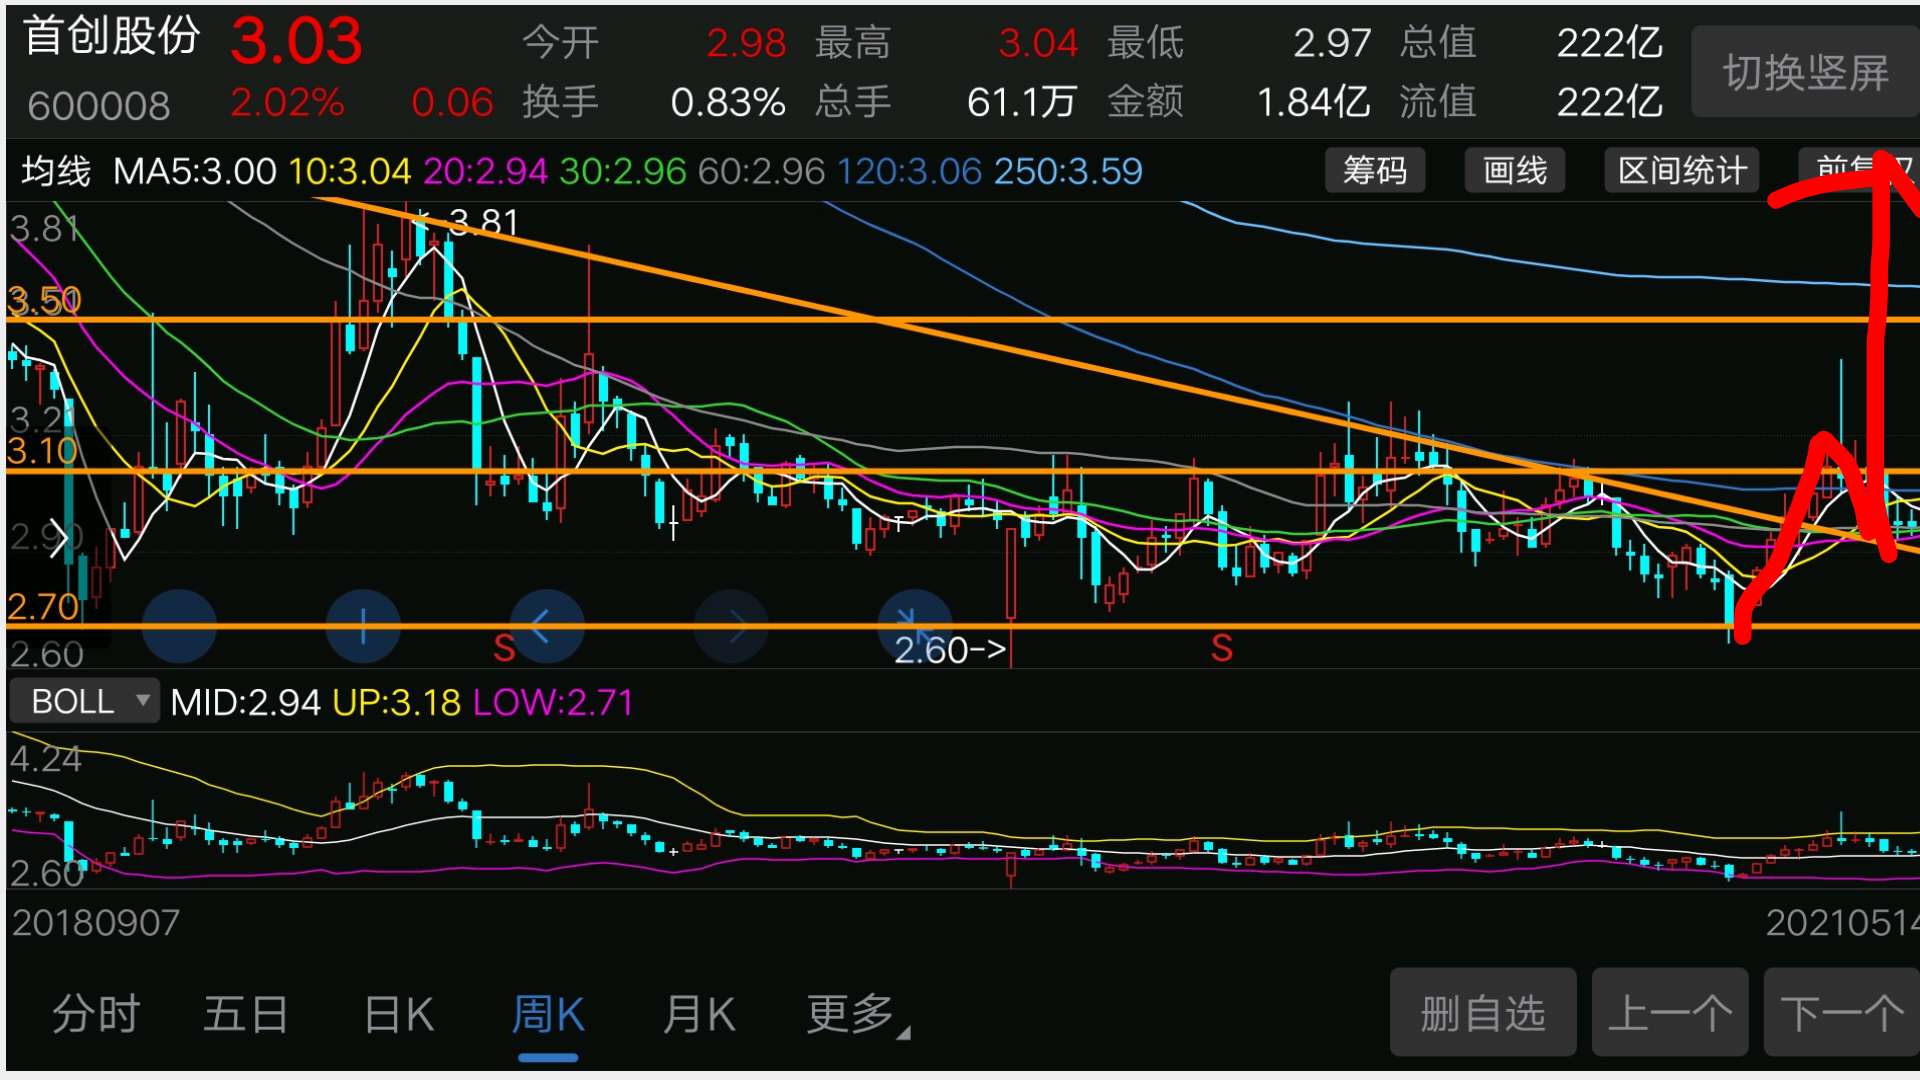Click the start date 20180907
This screenshot has width=1920, height=1080.
96,922
